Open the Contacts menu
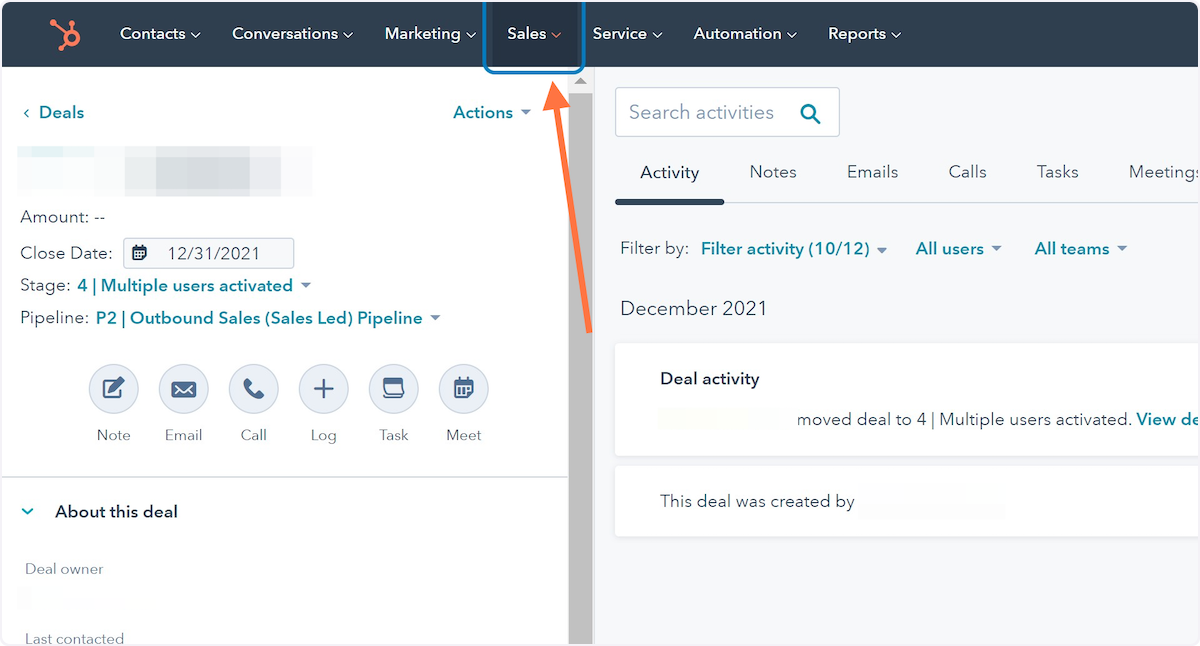 [x=160, y=34]
